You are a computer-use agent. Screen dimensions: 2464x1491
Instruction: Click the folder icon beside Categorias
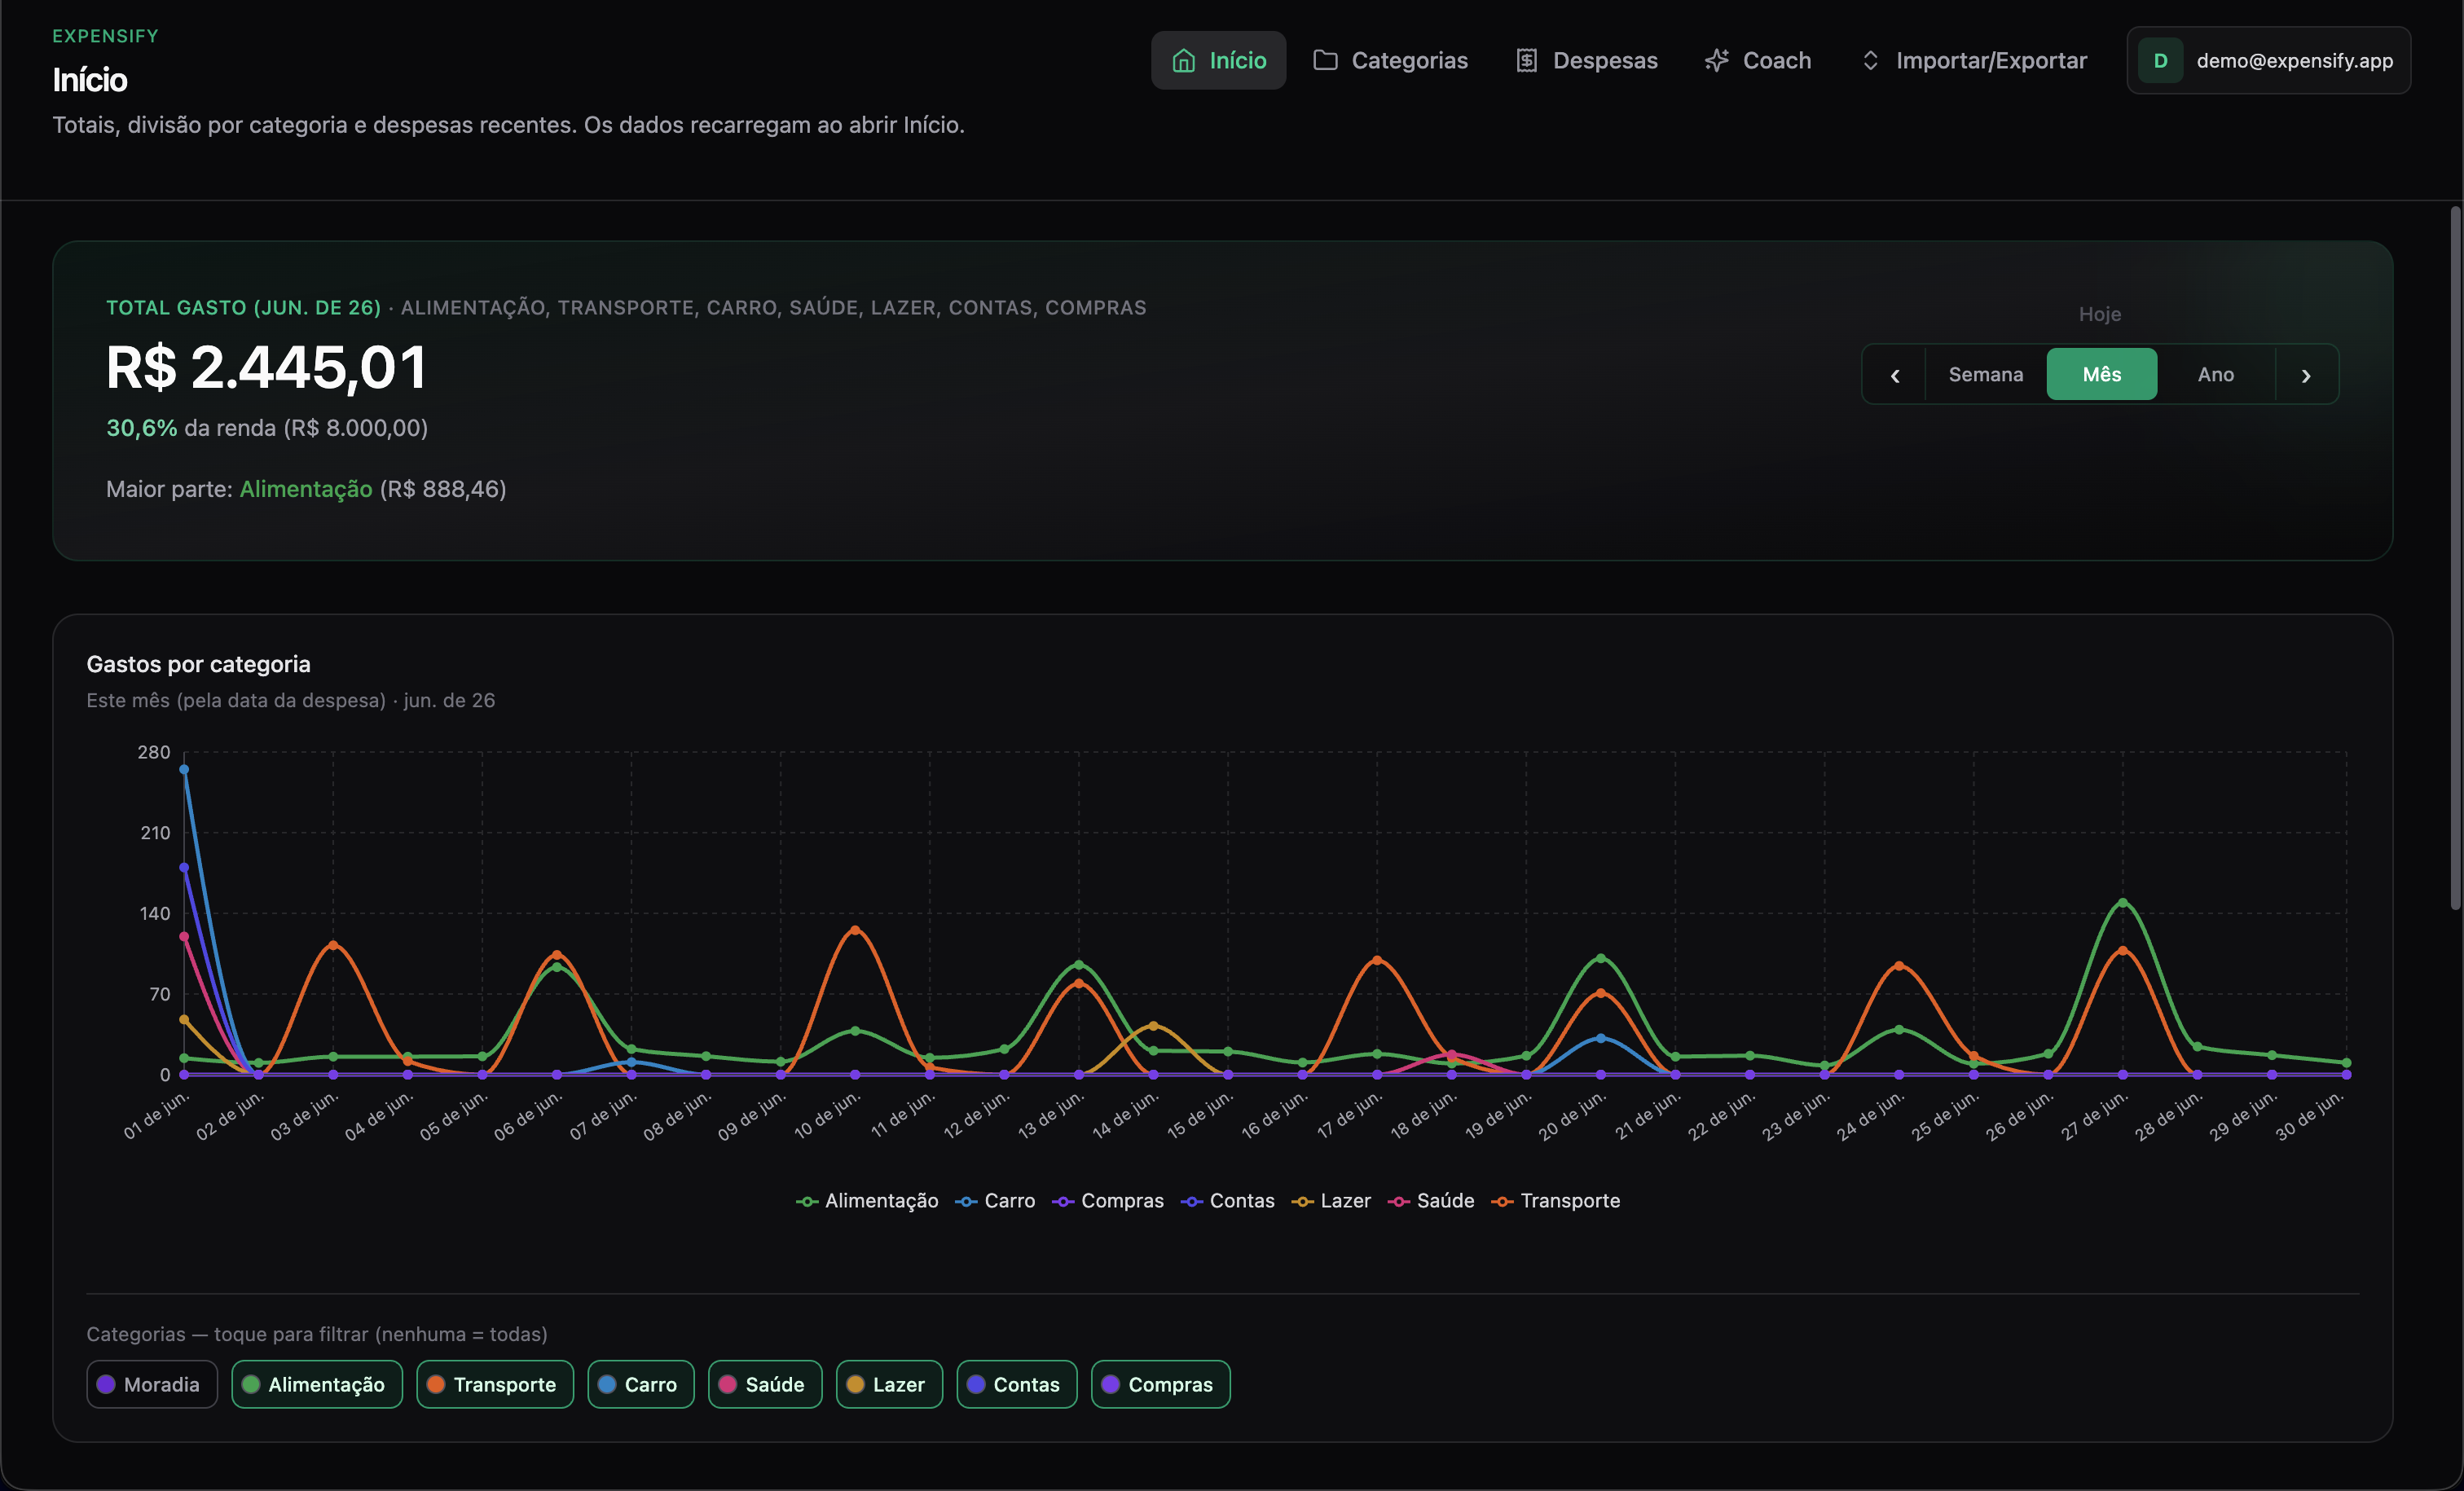pyautogui.click(x=1325, y=61)
